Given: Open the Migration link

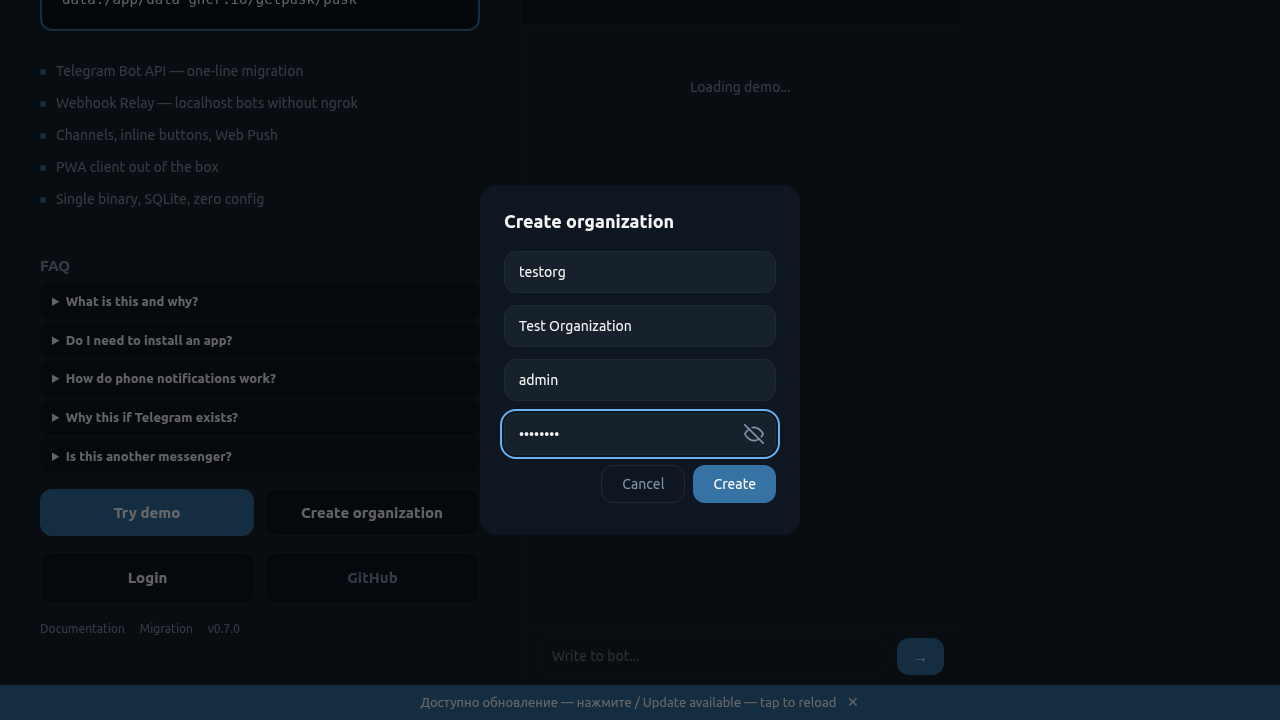Looking at the screenshot, I should click(x=166, y=629).
